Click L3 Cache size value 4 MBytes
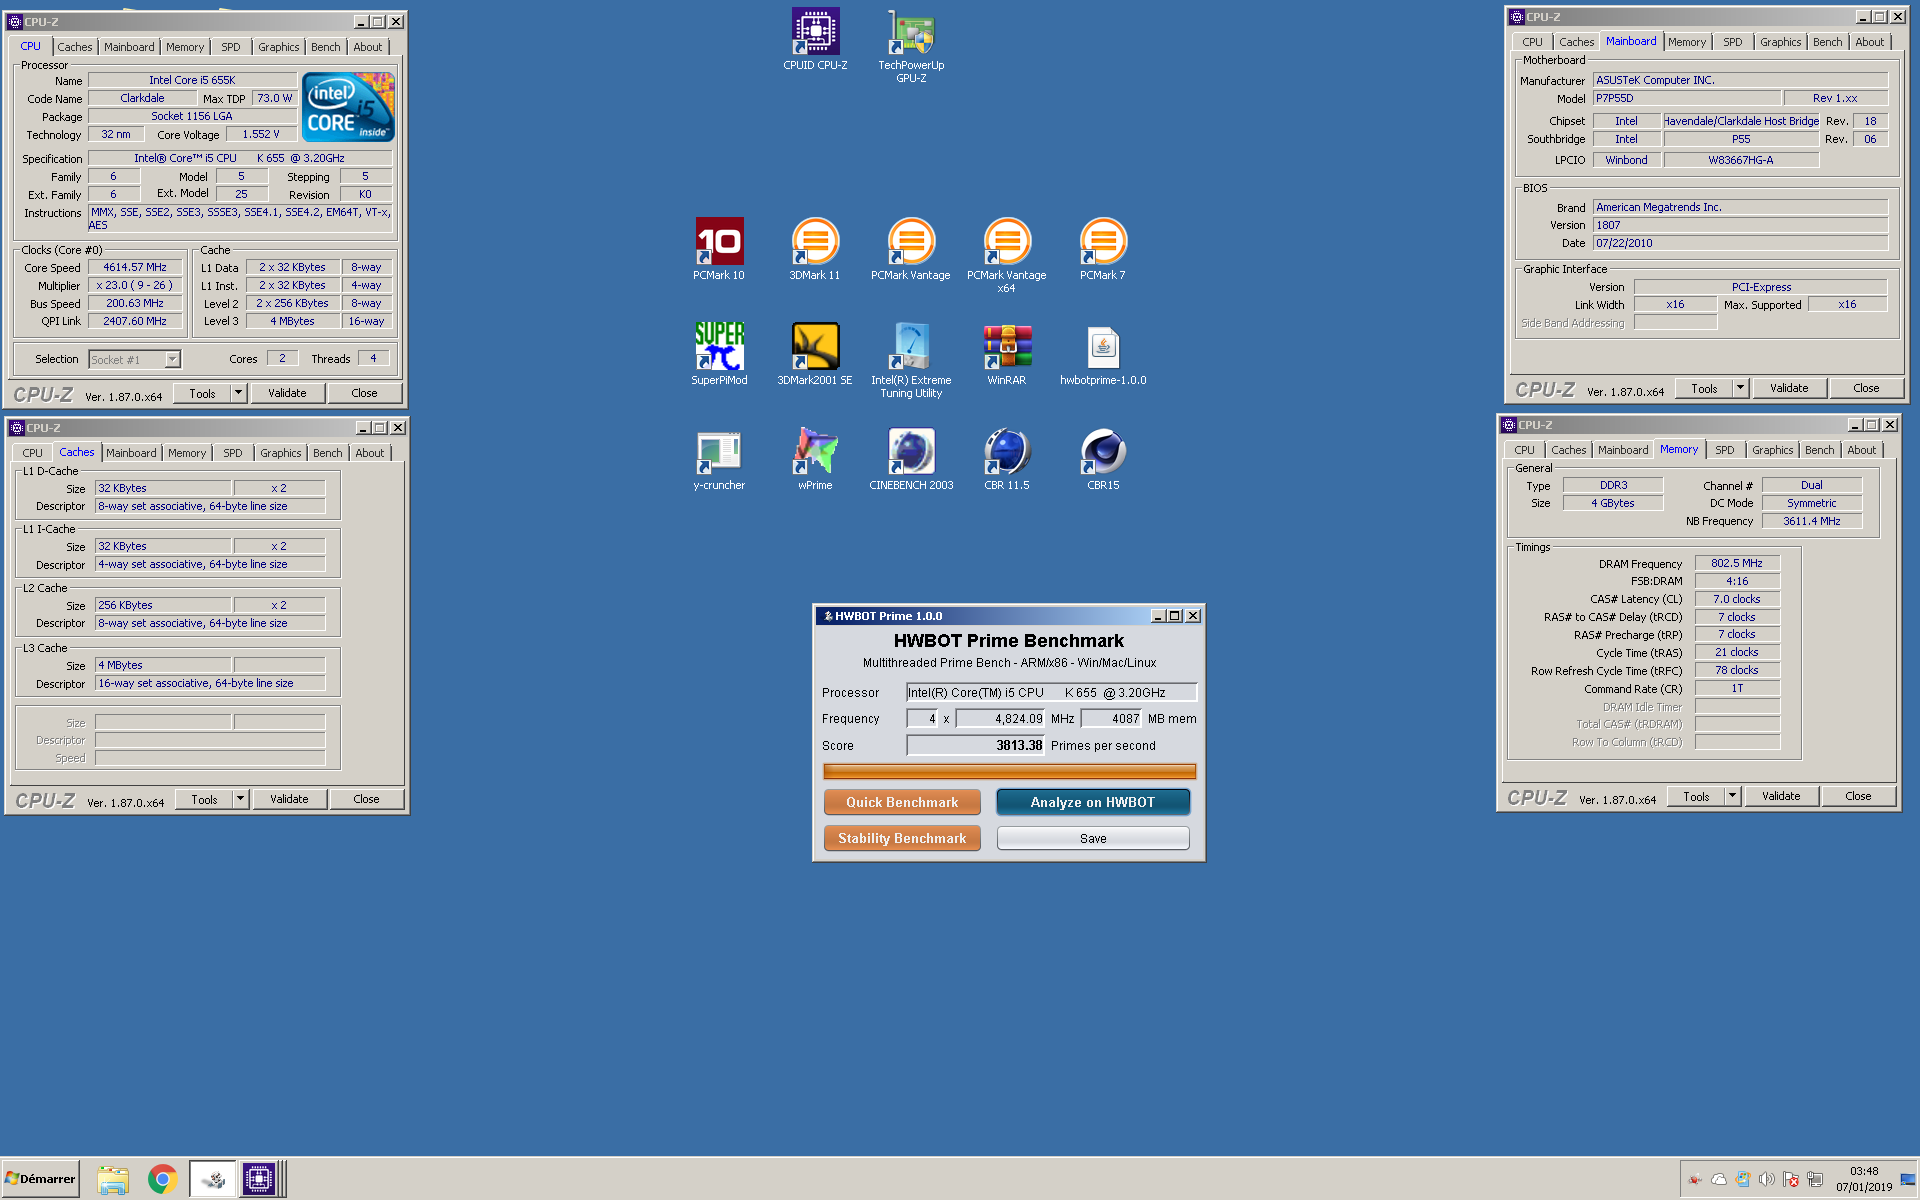 (164, 665)
